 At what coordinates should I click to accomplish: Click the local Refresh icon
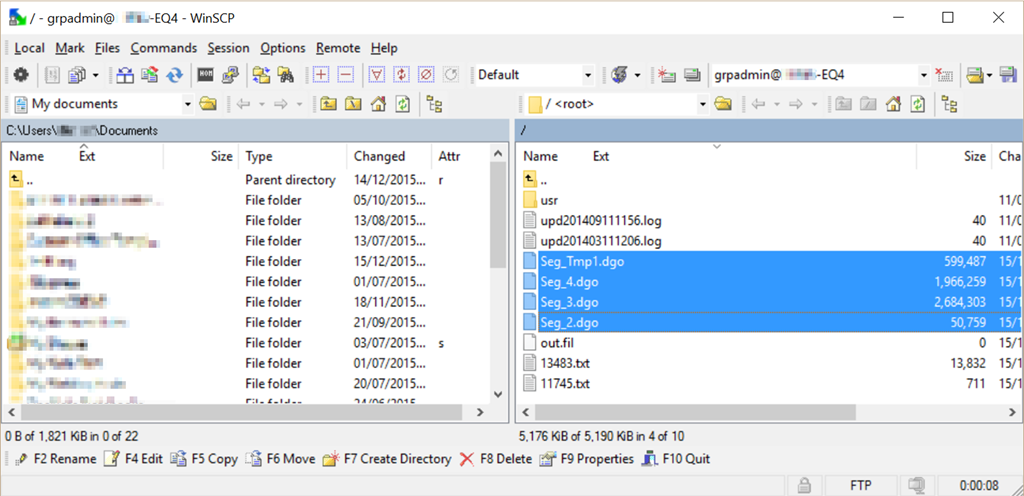click(402, 104)
